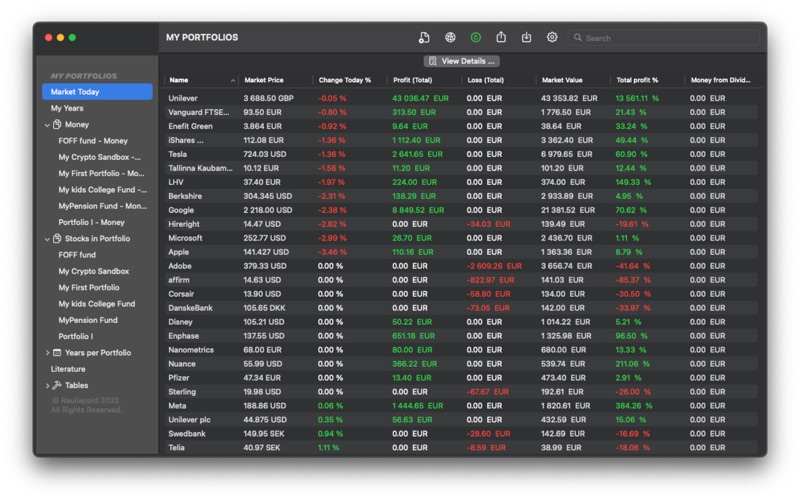Screen dimensions: 800x500
Task: Click the Pfizer stock name
Action: coord(179,378)
